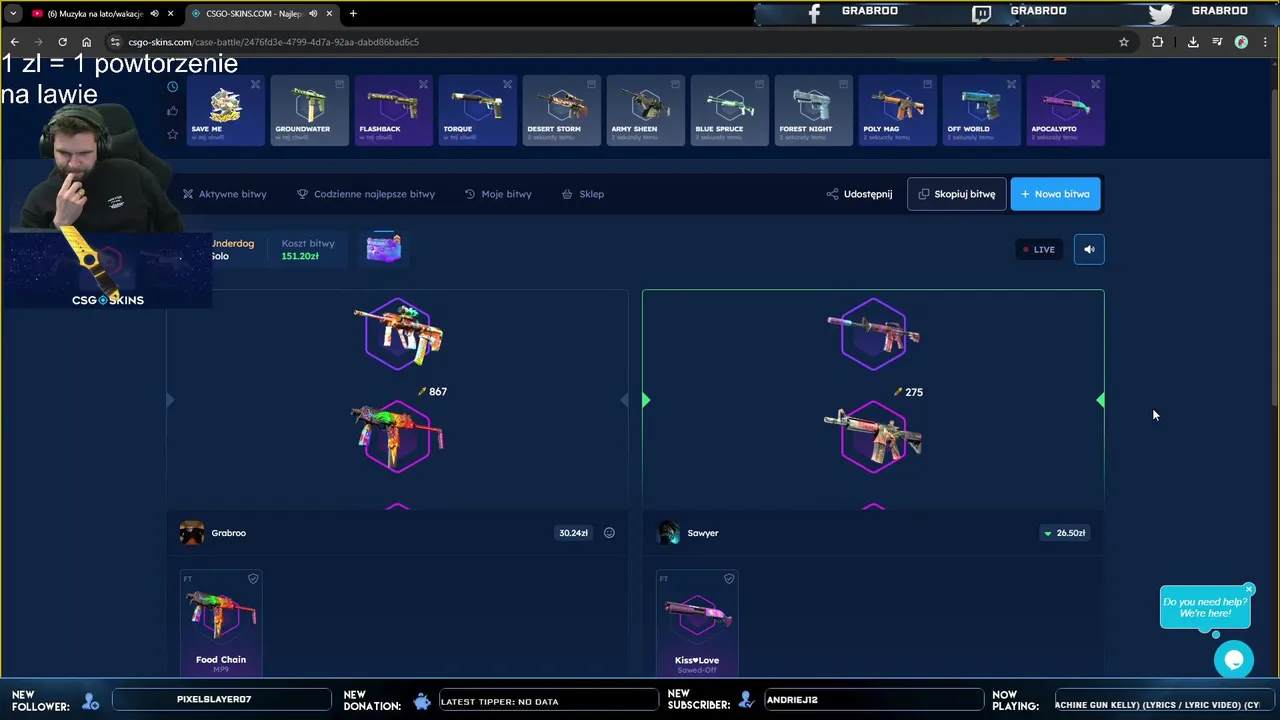Screen dimensions: 1280x720
Task: Open the DESERT STORM drop card
Action: [562, 110]
